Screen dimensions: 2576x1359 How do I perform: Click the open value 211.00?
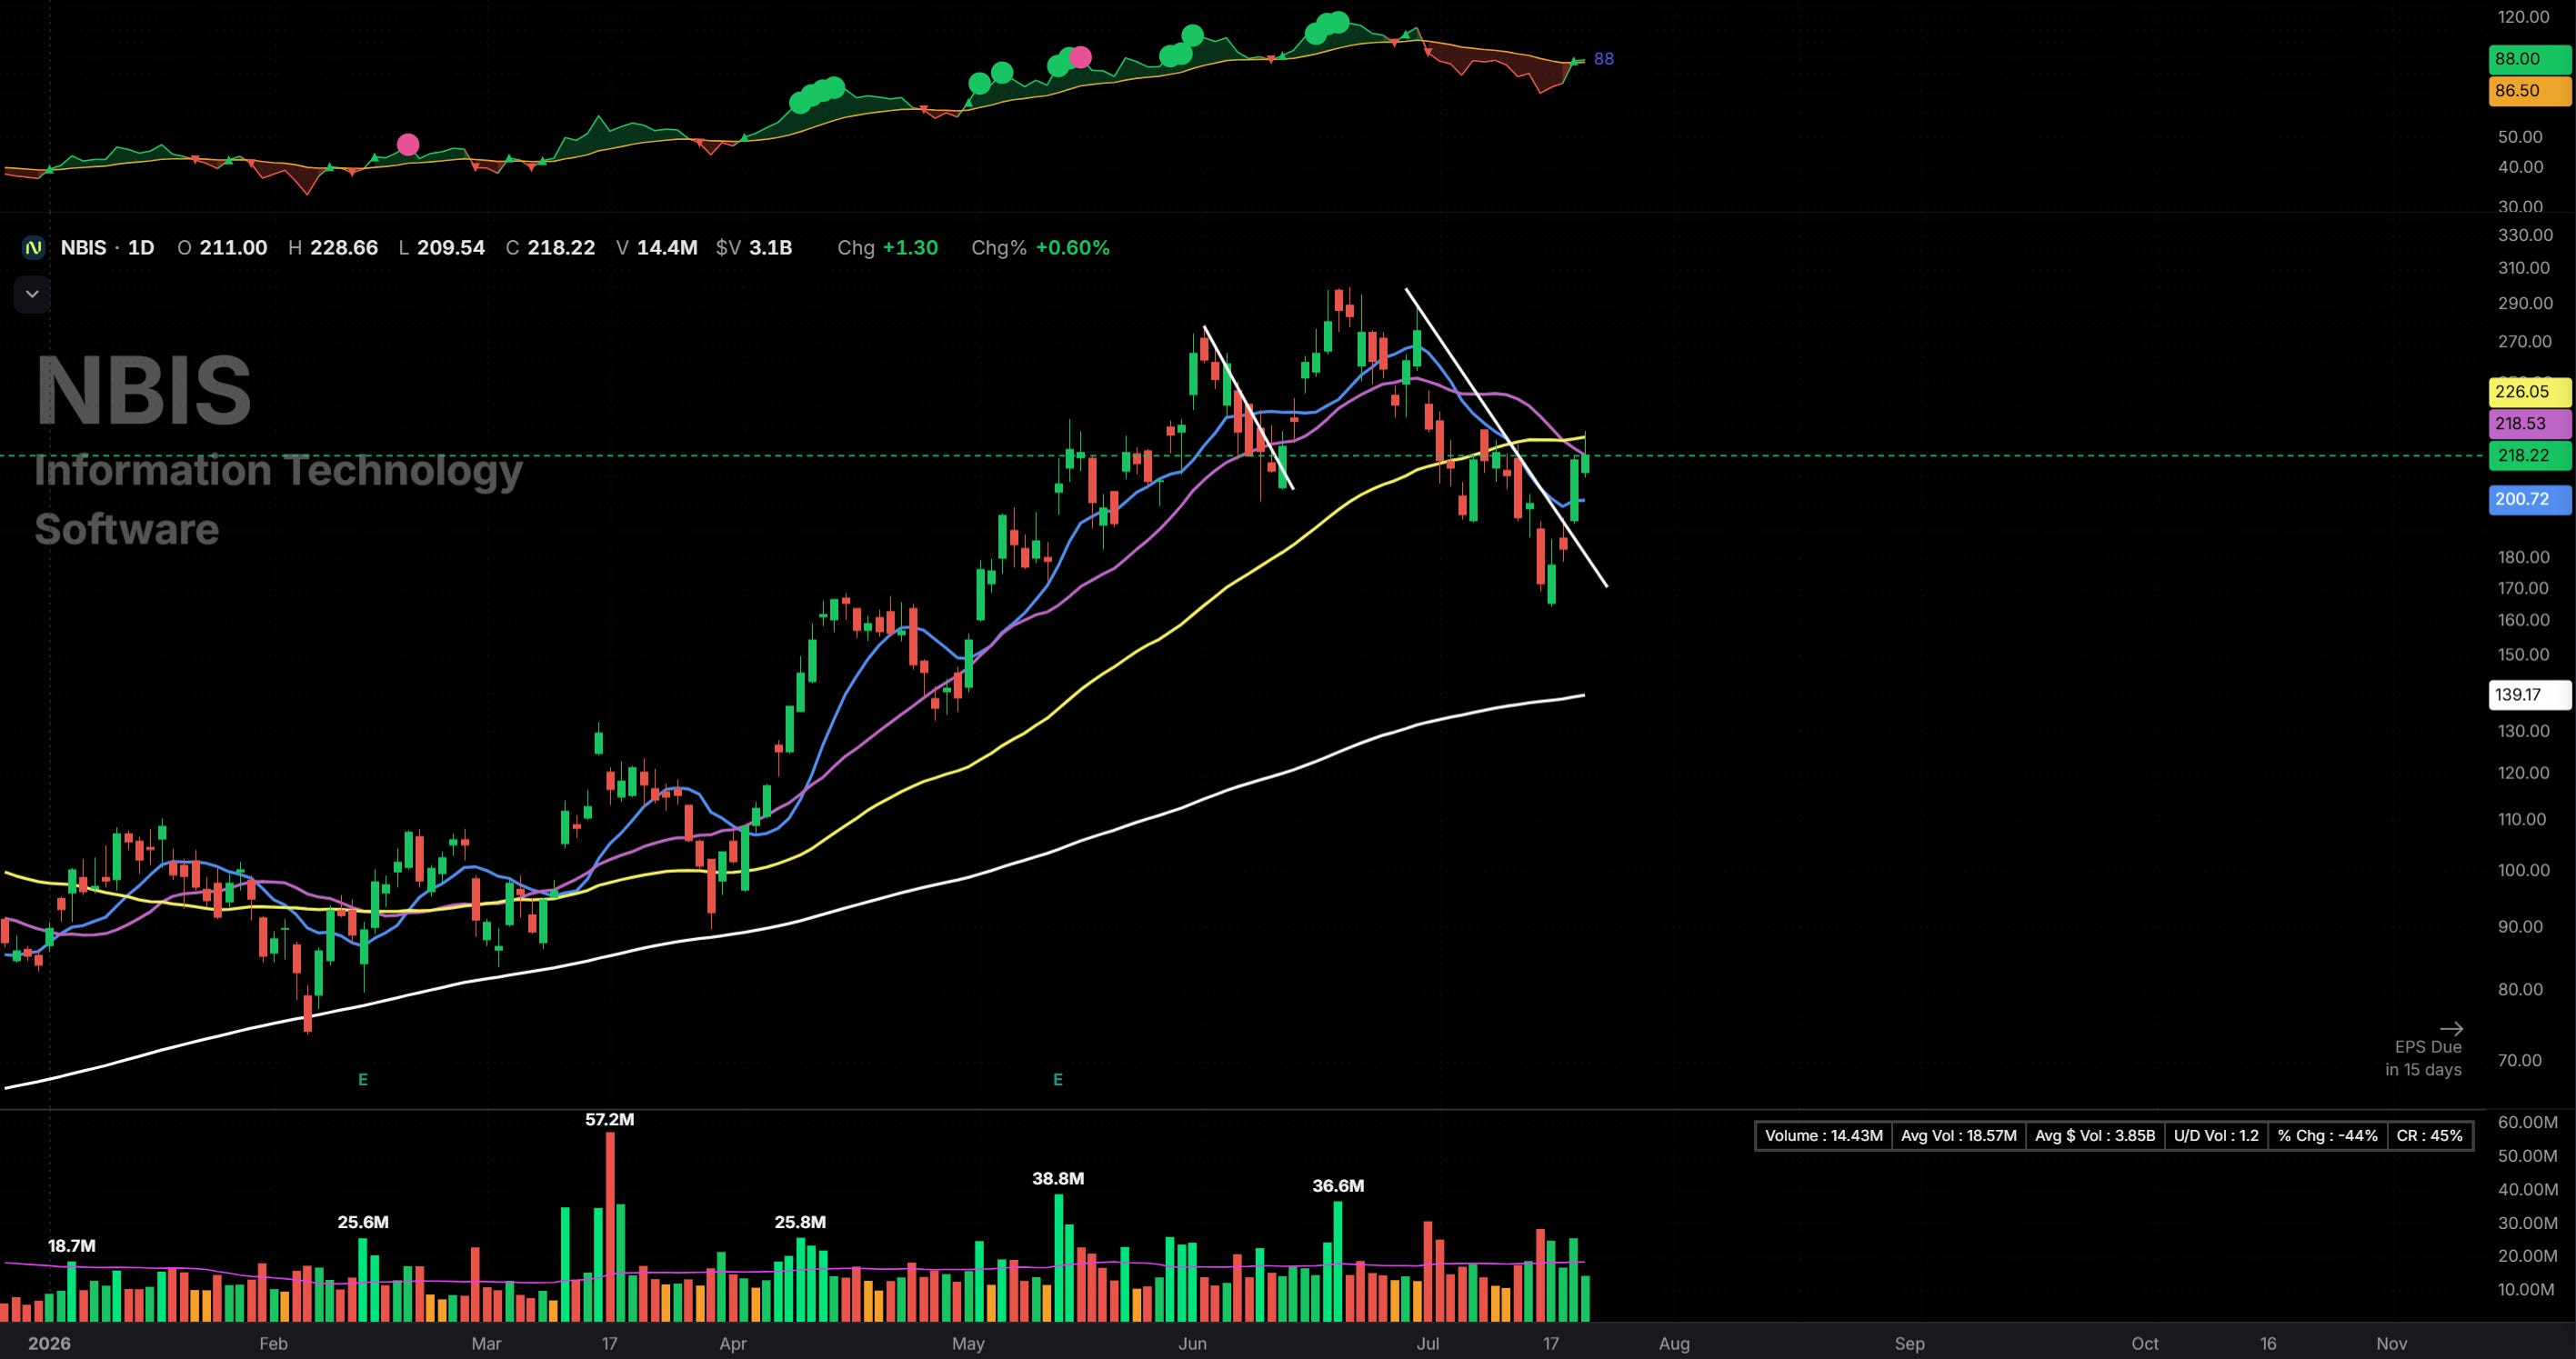tap(233, 248)
